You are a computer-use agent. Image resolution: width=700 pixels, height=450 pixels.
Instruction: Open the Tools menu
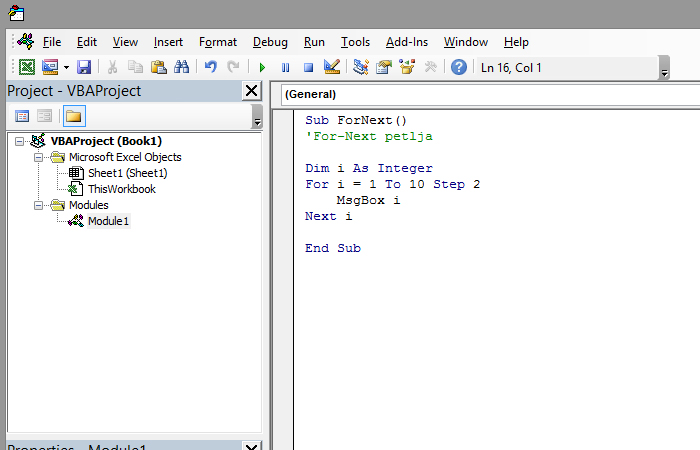coord(355,42)
